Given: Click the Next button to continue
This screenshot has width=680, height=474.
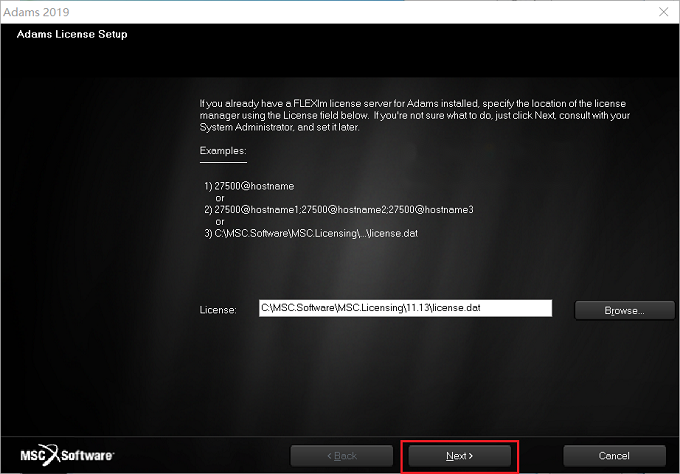Looking at the screenshot, I should click(x=459, y=456).
